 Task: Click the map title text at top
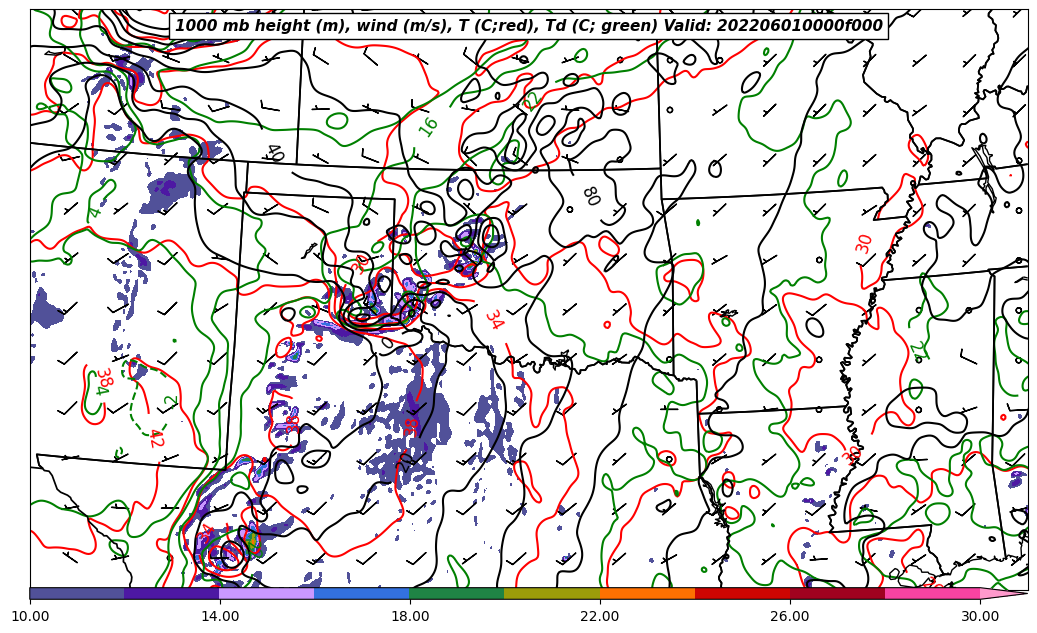click(528, 26)
